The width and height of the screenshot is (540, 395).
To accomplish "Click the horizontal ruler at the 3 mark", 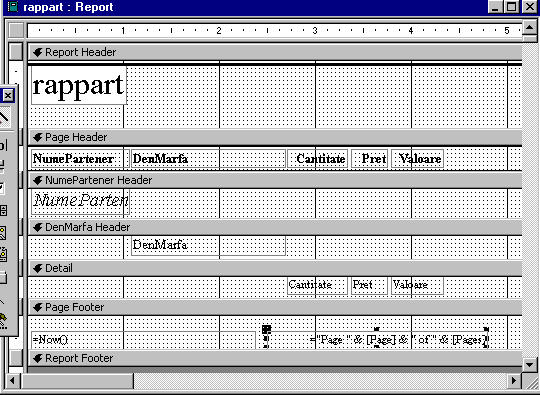I will click(315, 31).
